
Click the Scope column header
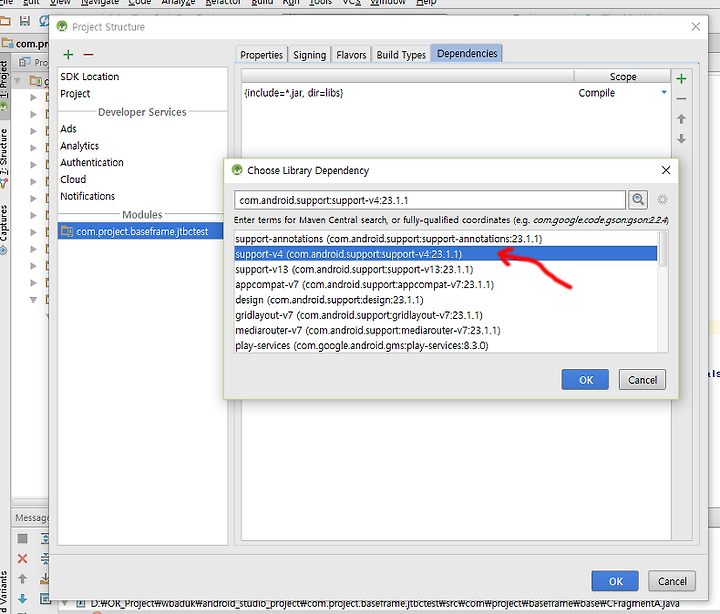[622, 77]
